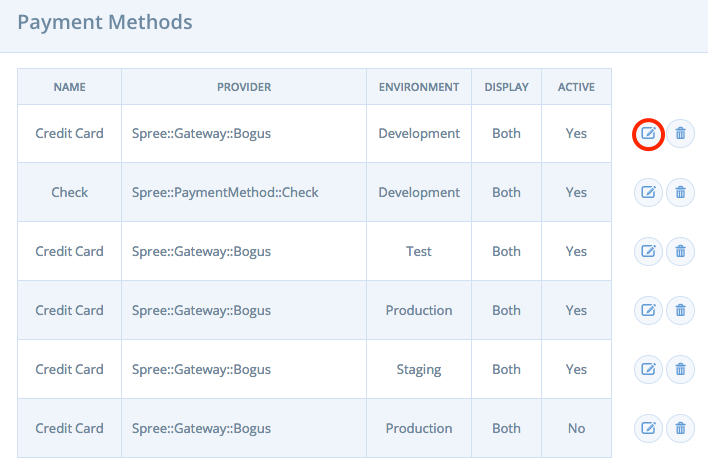Delete the Development Credit Card payment method
The image size is (708, 476).
point(680,134)
